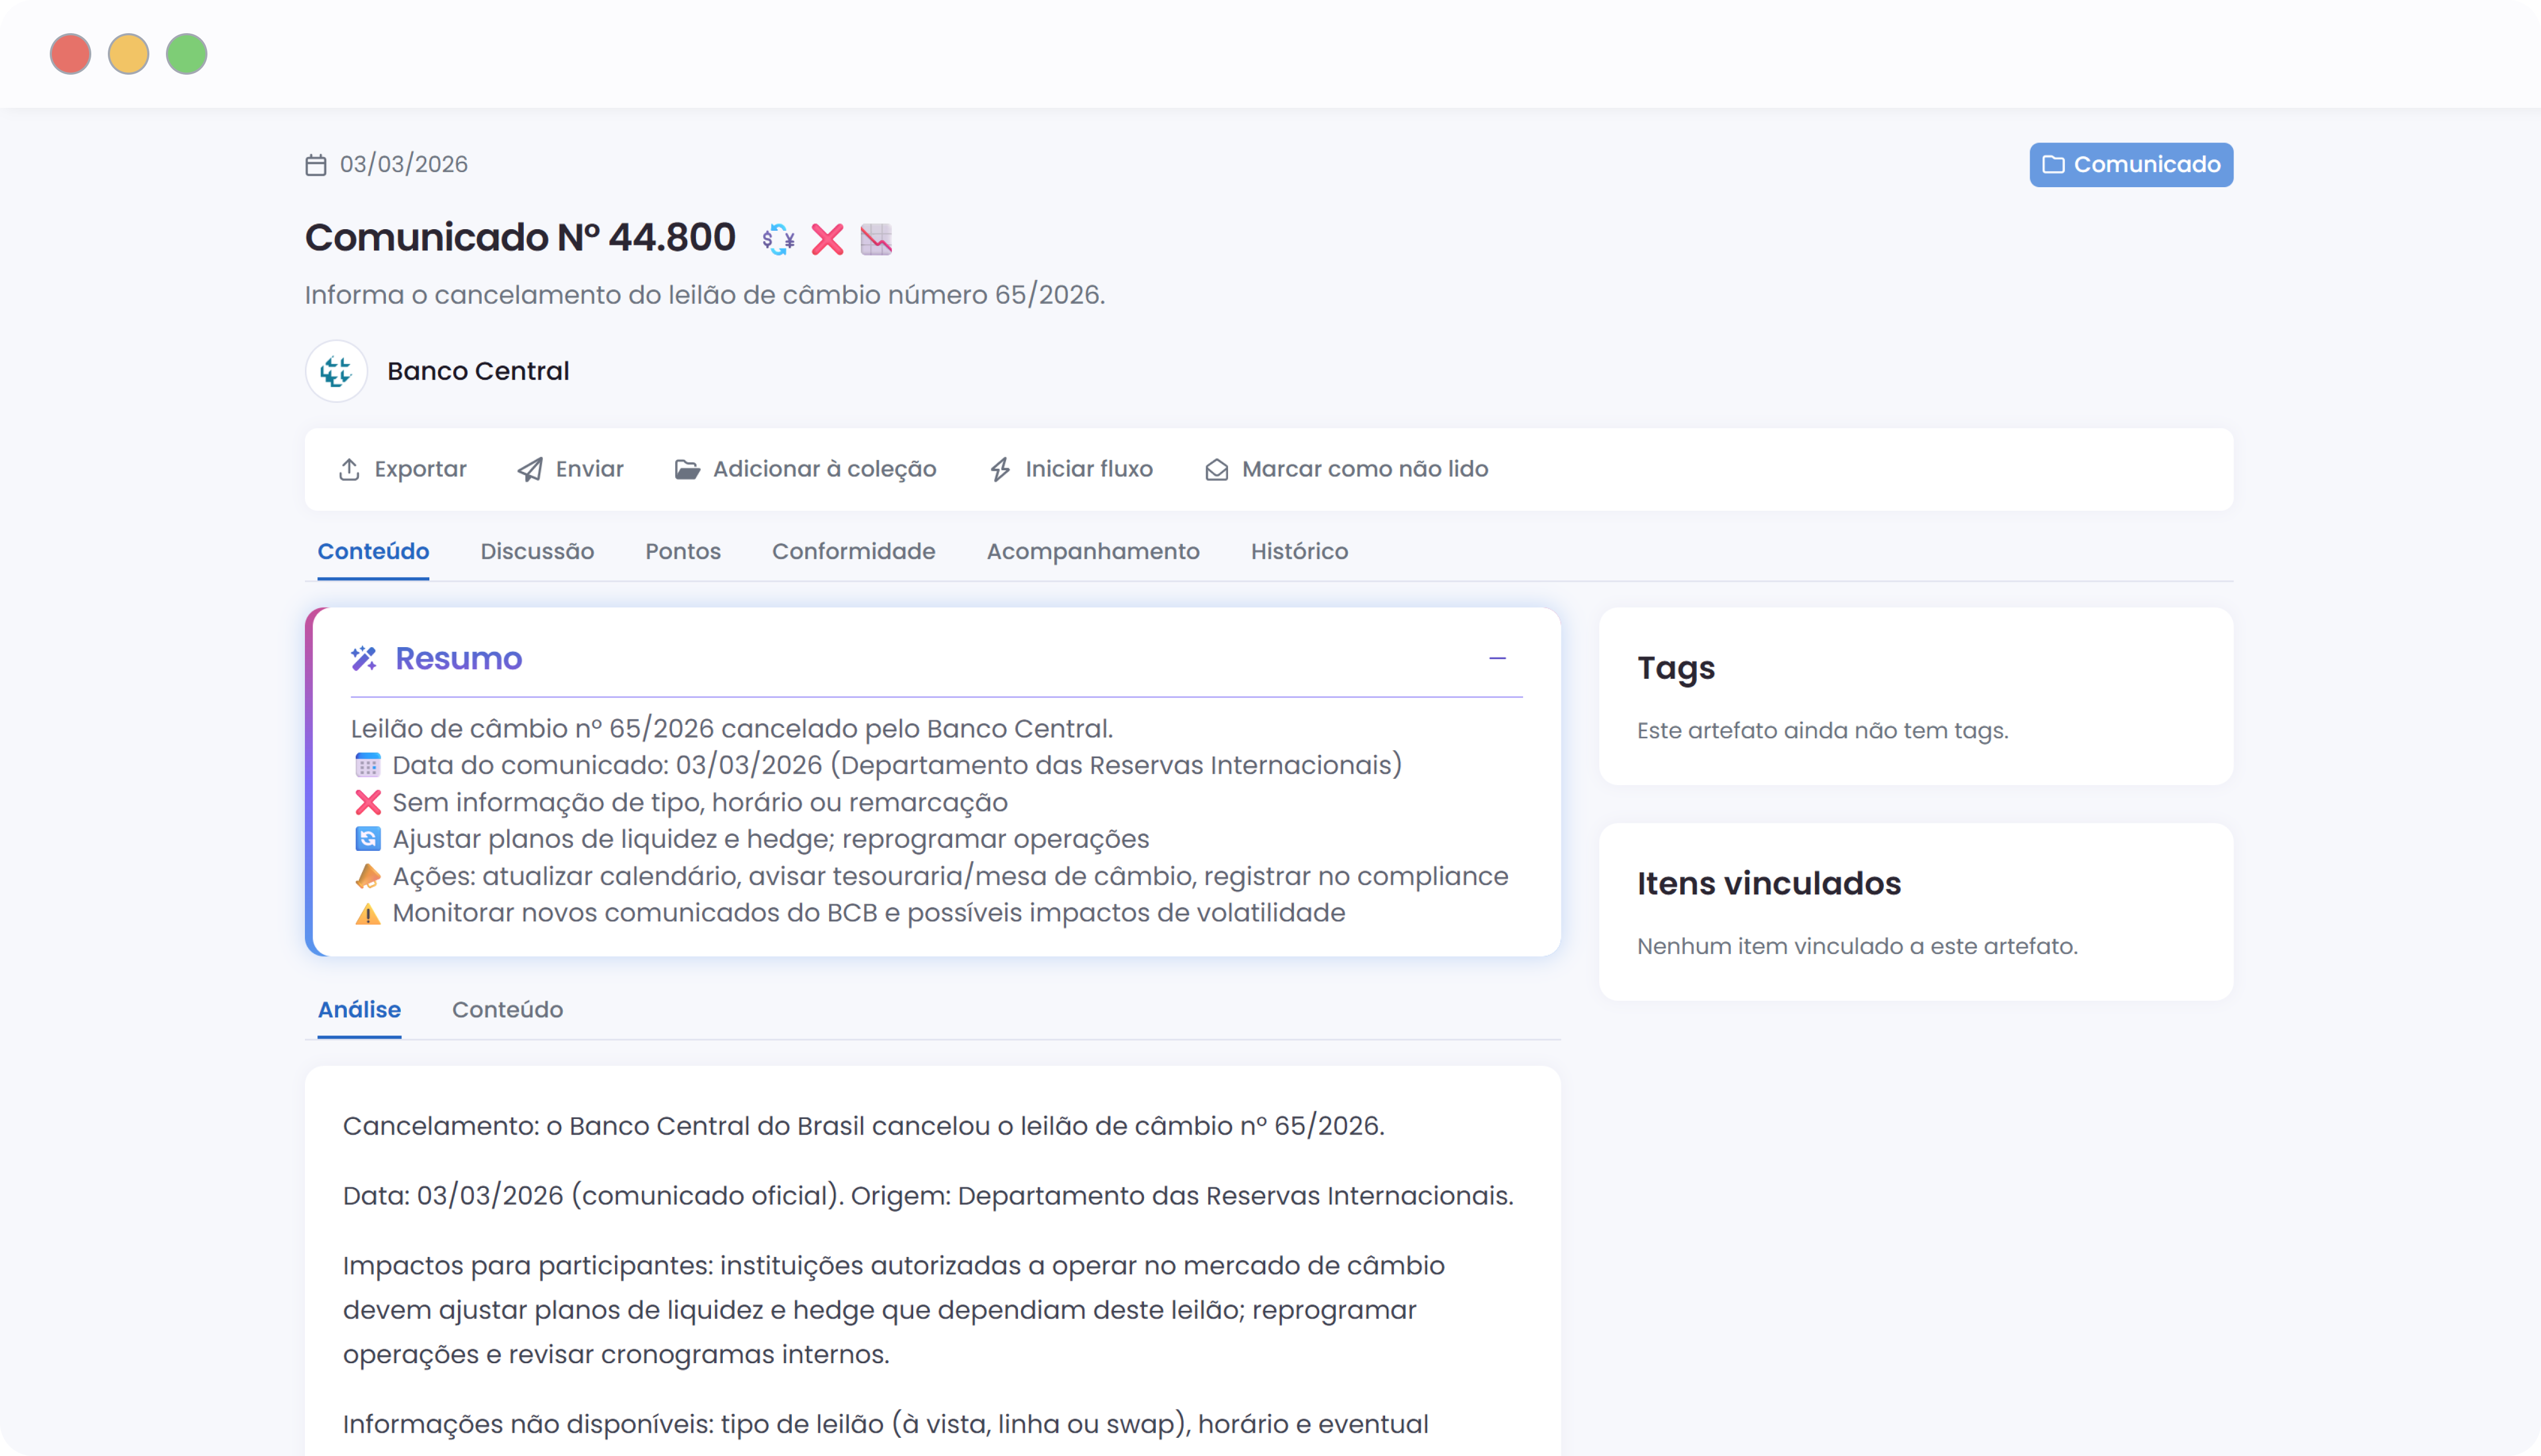Click paragraph 'Informações não disponíveis'

[885, 1424]
